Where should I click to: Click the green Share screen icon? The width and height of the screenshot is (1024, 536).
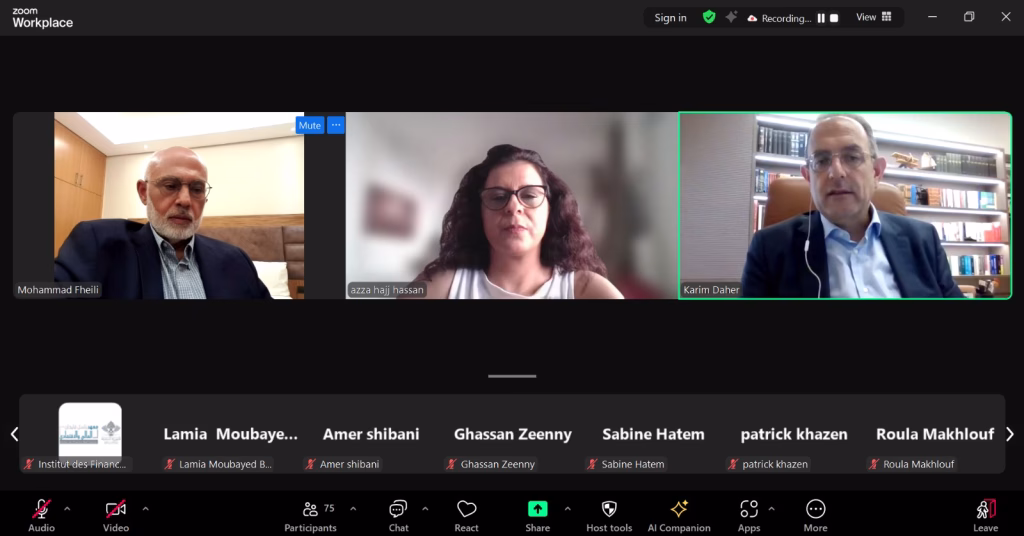click(x=538, y=509)
